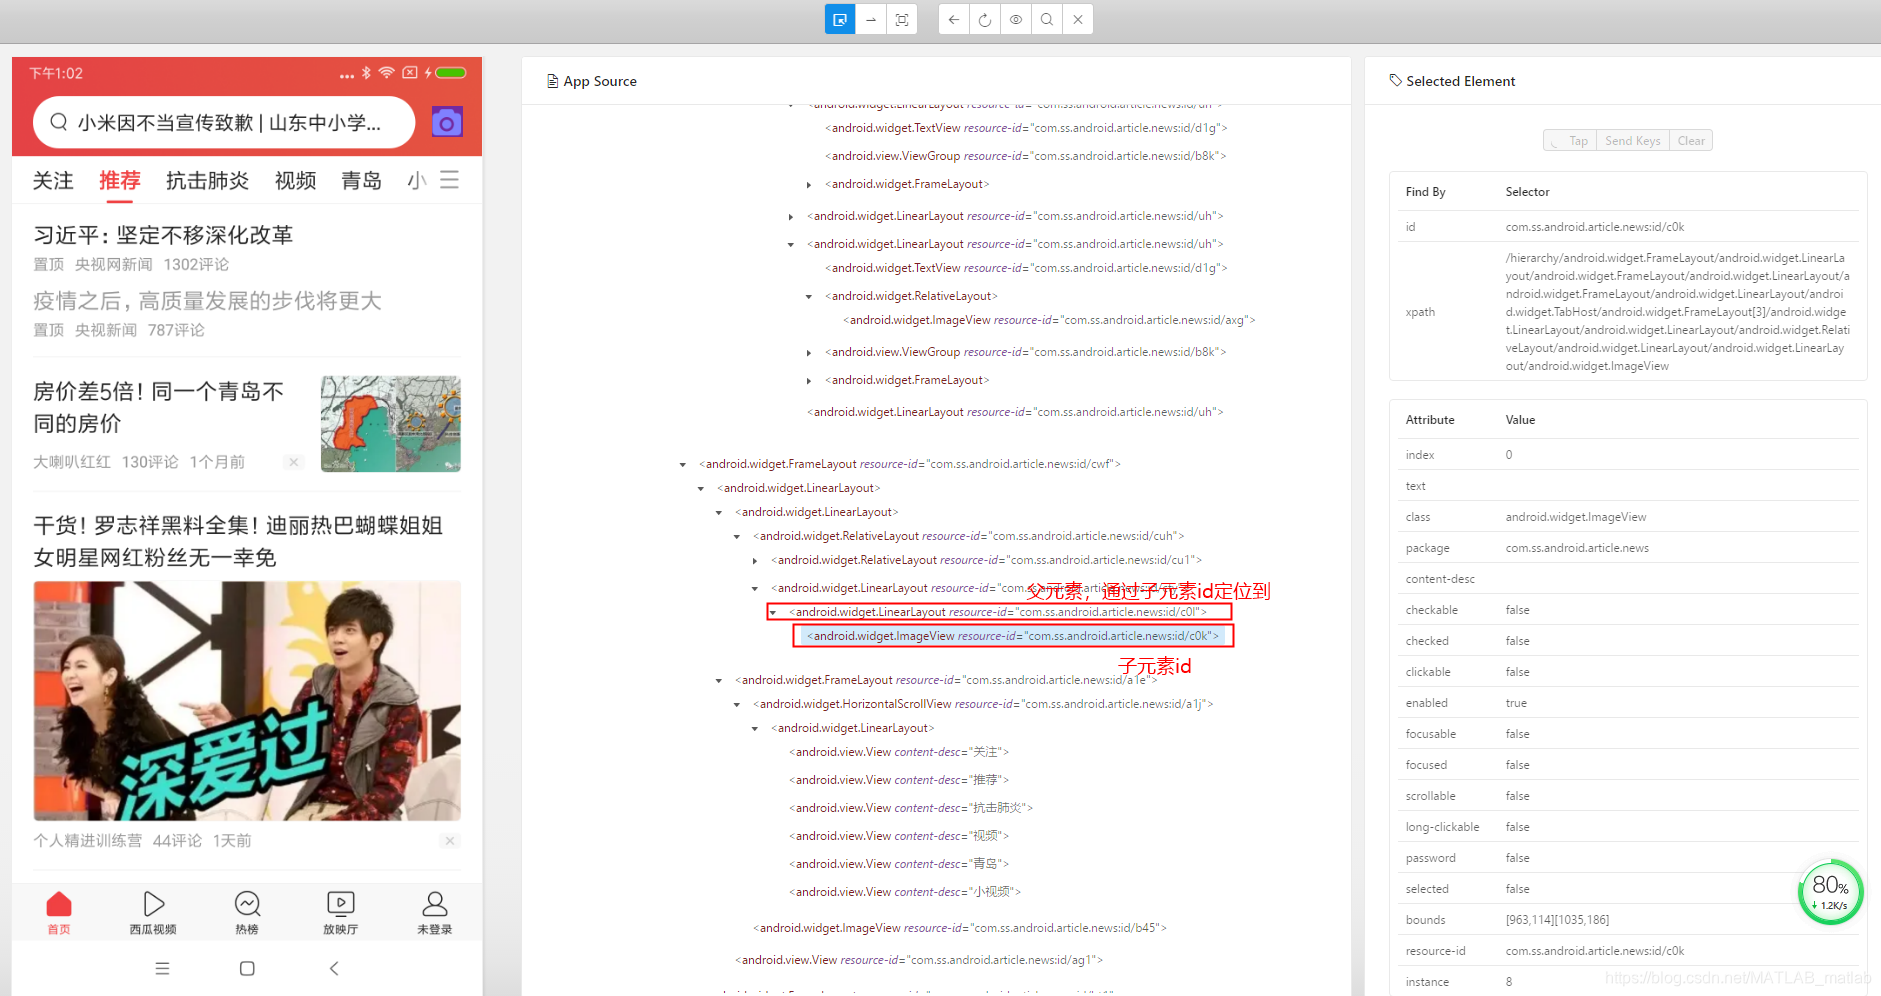This screenshot has height=996, width=1881.
Task: Open the 深爱过 large article image
Action: click(x=247, y=701)
